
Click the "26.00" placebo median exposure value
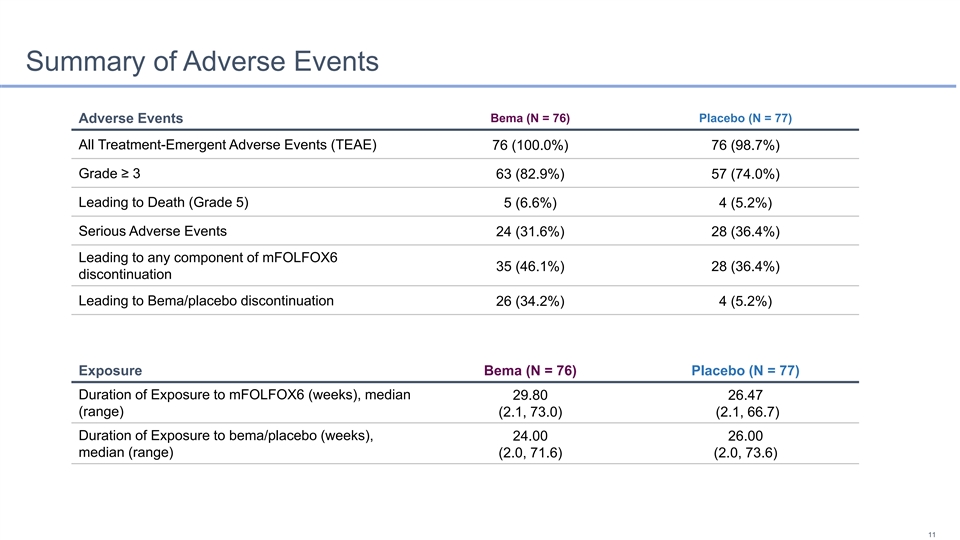coord(745,436)
